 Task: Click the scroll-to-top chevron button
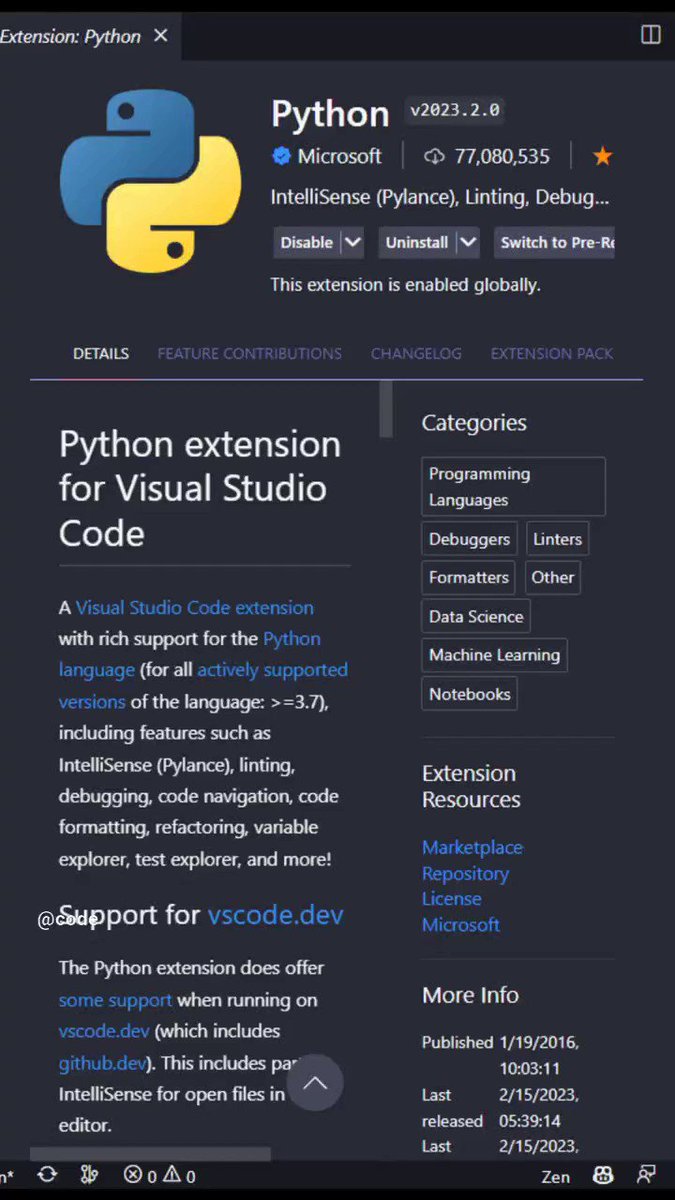coord(315,1083)
